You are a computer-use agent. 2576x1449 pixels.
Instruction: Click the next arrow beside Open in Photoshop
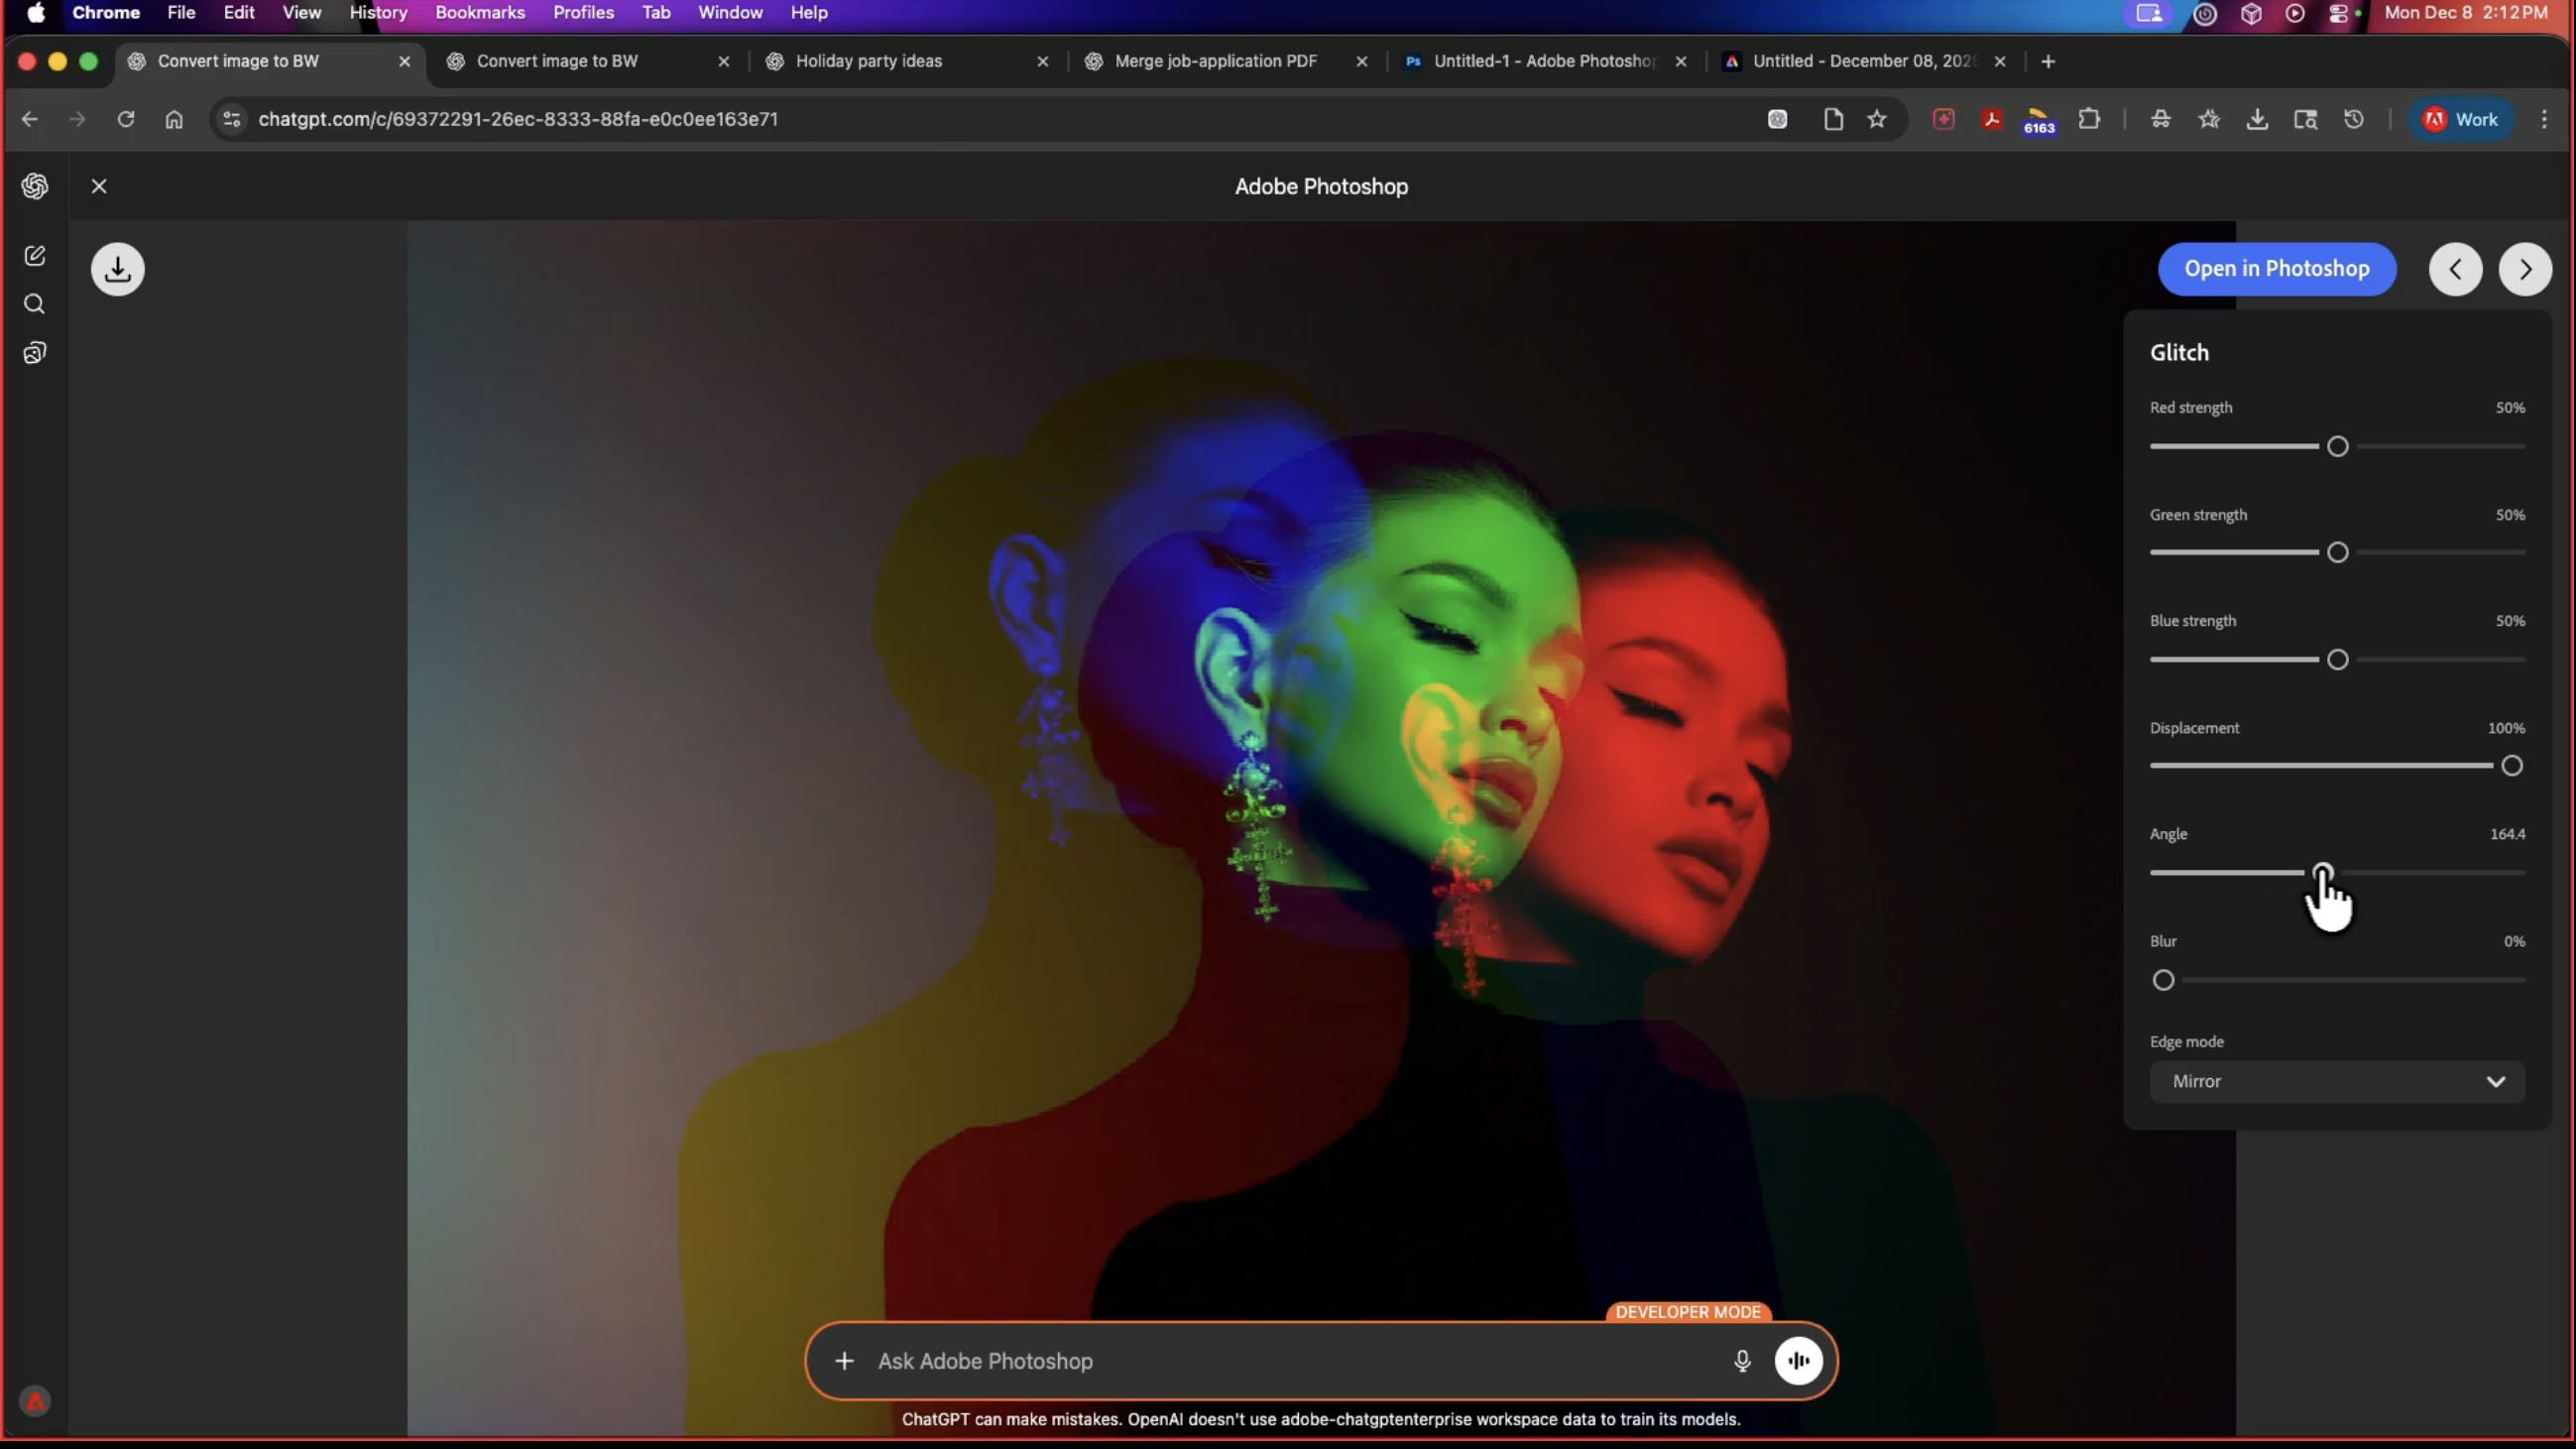point(2525,269)
